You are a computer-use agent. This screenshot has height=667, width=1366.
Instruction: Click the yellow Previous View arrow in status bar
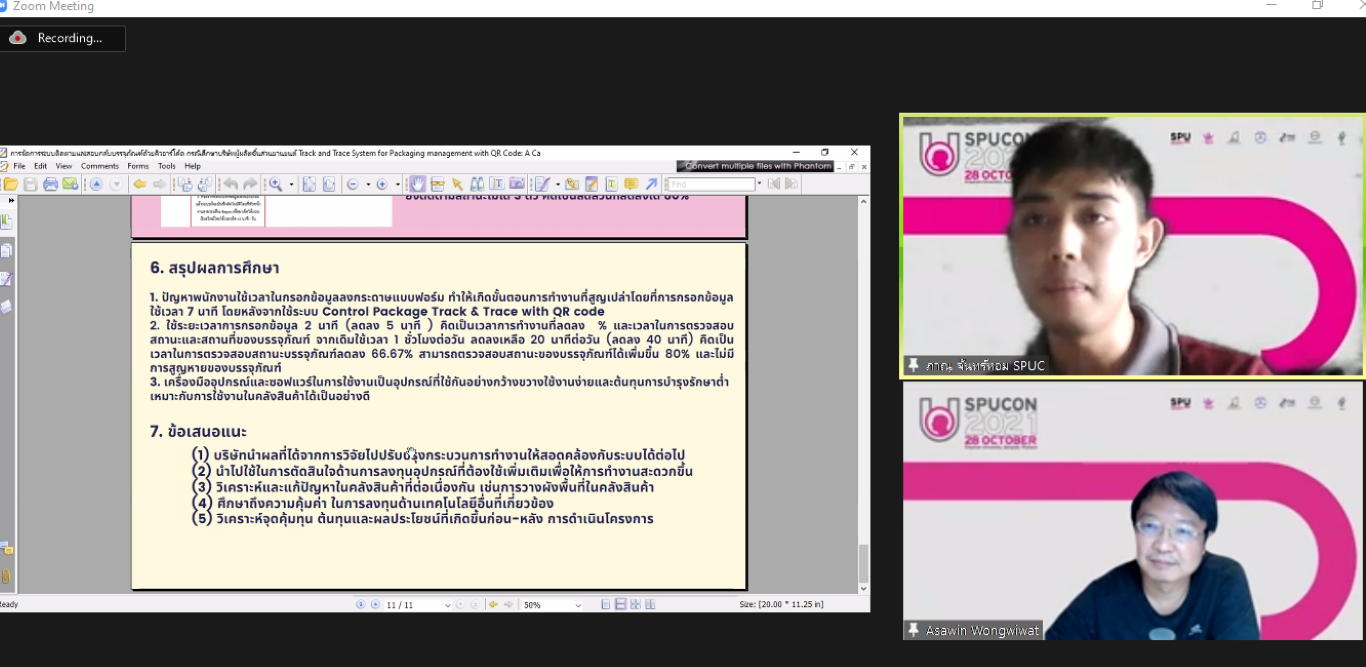point(493,605)
